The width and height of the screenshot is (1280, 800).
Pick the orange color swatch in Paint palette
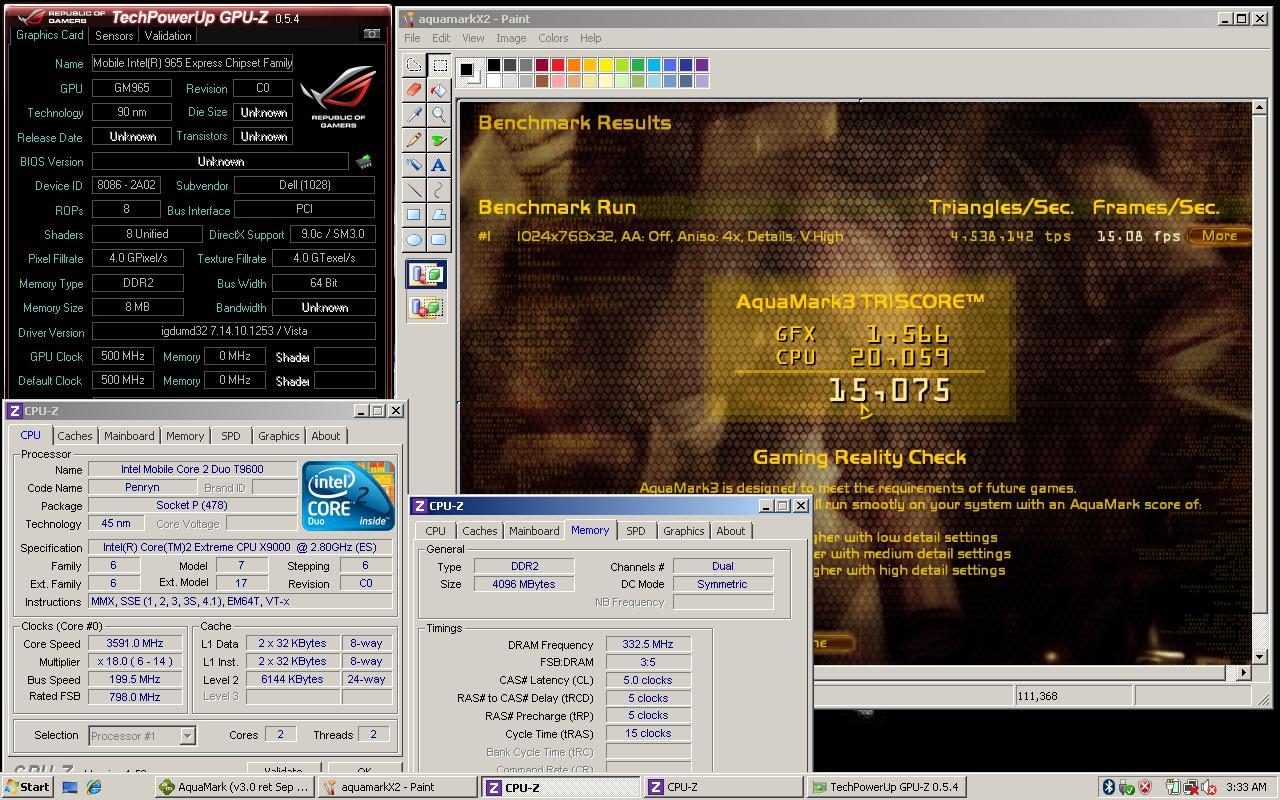click(573, 65)
